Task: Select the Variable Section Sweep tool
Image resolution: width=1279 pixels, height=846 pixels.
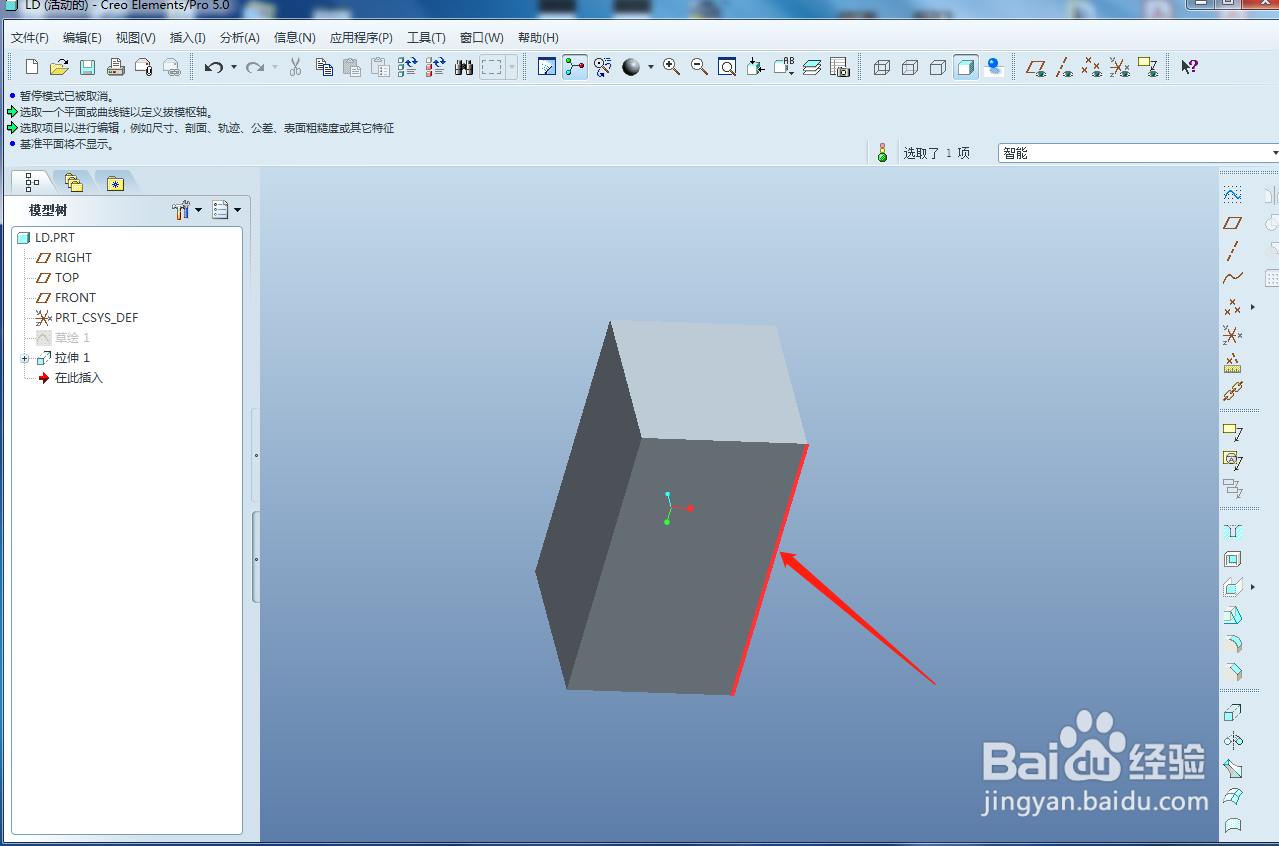Action: click(1233, 769)
